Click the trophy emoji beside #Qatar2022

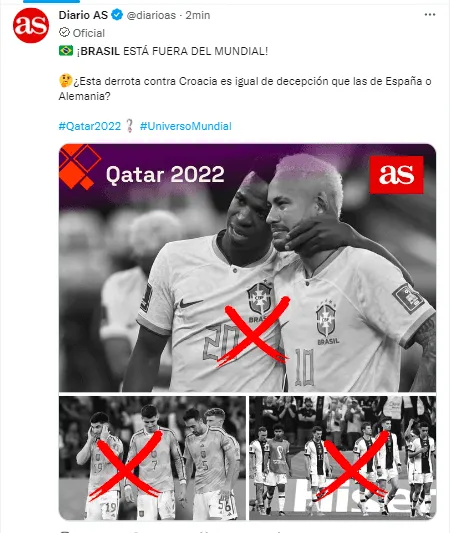tap(129, 126)
